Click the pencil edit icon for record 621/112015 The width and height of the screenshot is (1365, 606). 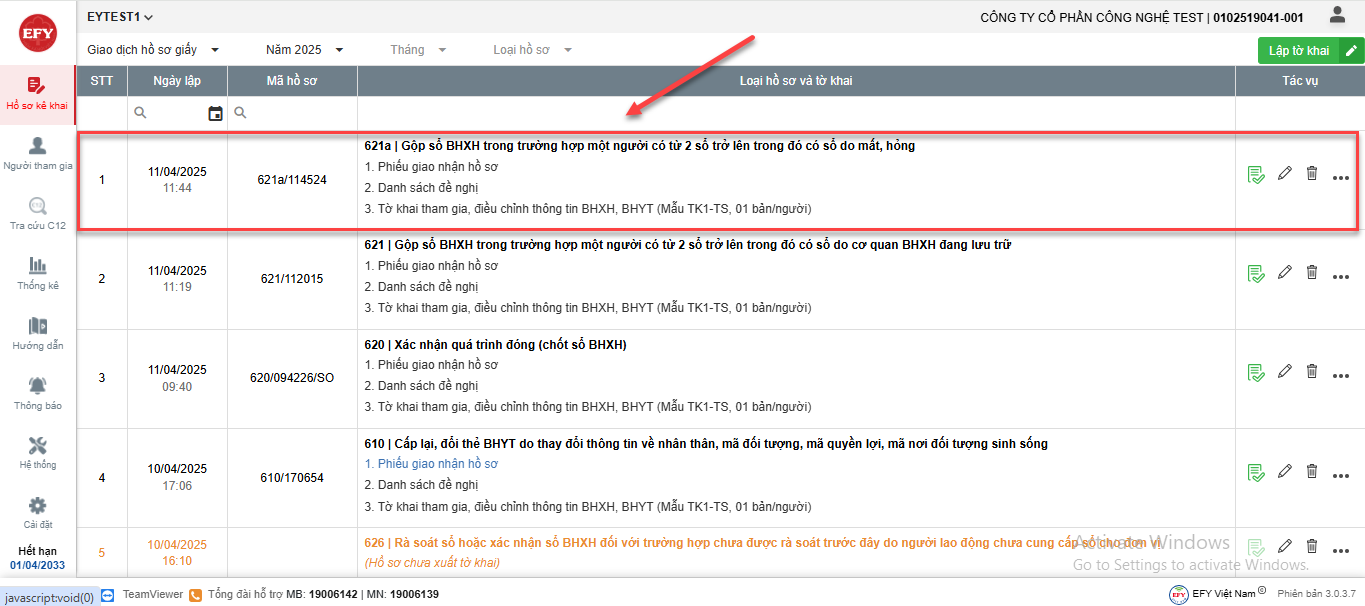[1285, 272]
